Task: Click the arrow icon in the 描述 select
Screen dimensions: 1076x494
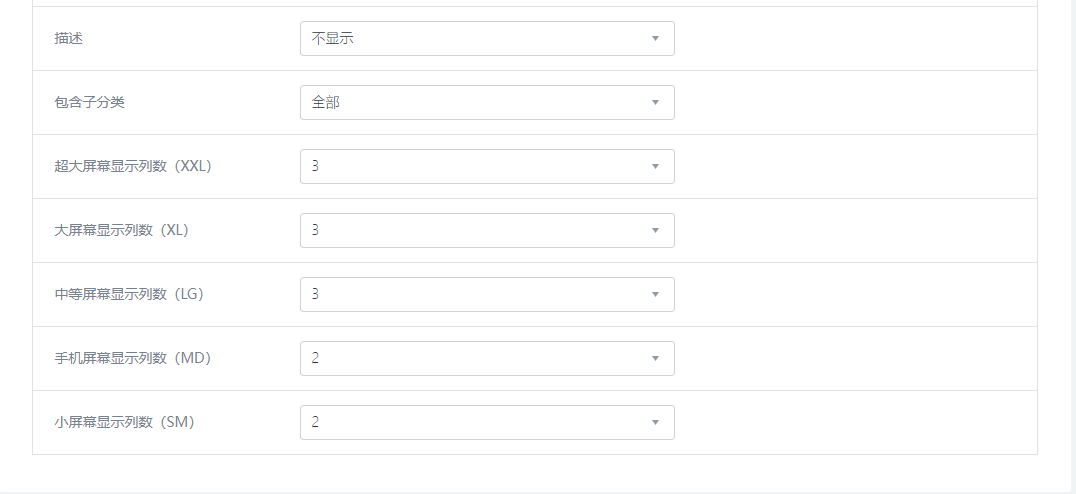Action: [x=655, y=39]
